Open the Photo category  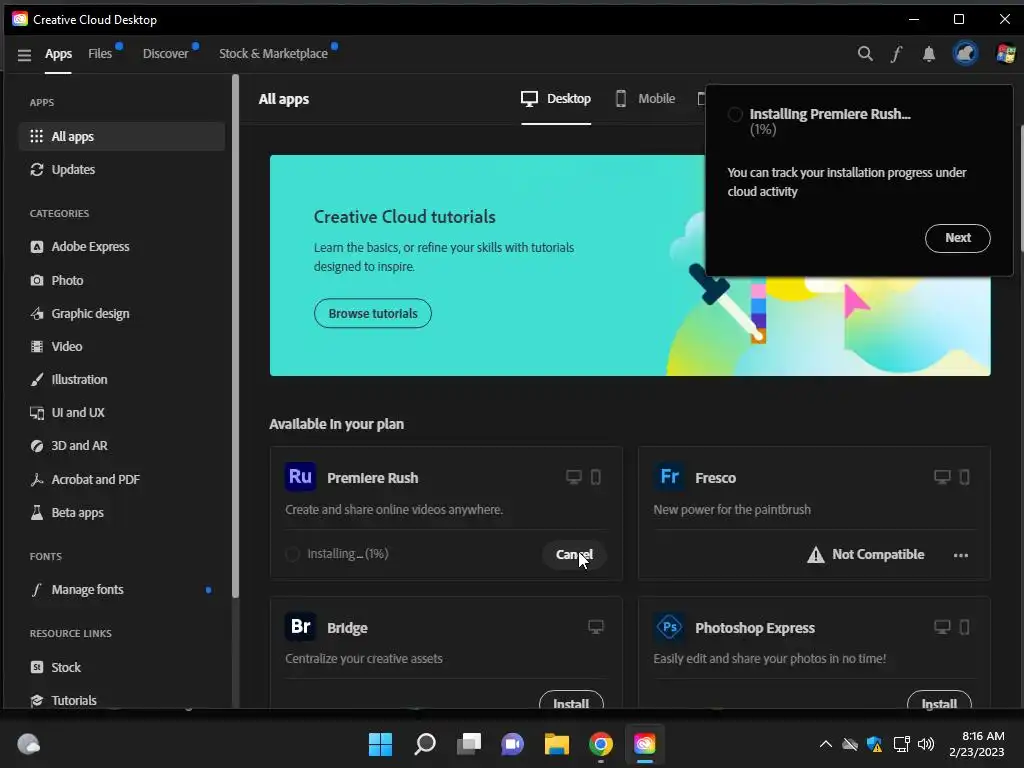pos(121,280)
